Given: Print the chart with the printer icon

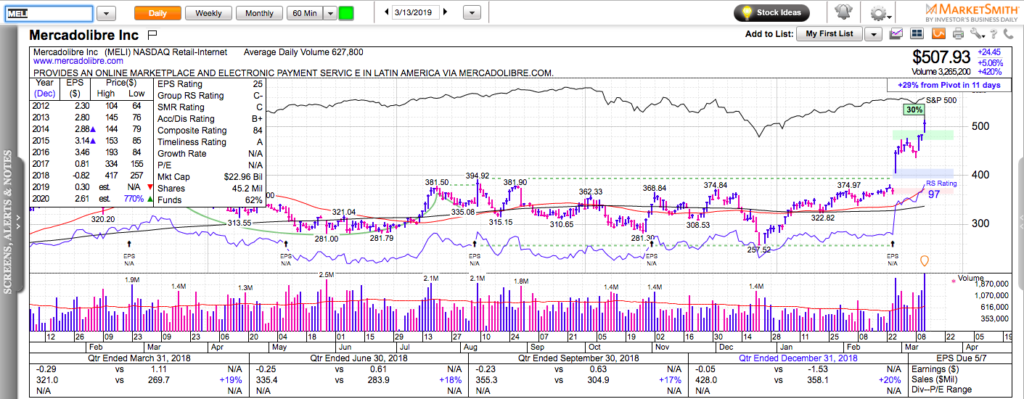Looking at the screenshot, I should [x=958, y=34].
